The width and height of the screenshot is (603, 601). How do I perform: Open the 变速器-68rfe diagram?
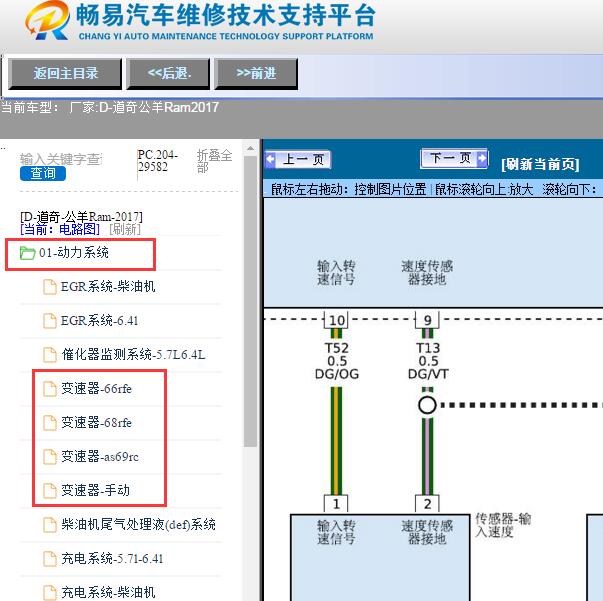click(x=96, y=423)
